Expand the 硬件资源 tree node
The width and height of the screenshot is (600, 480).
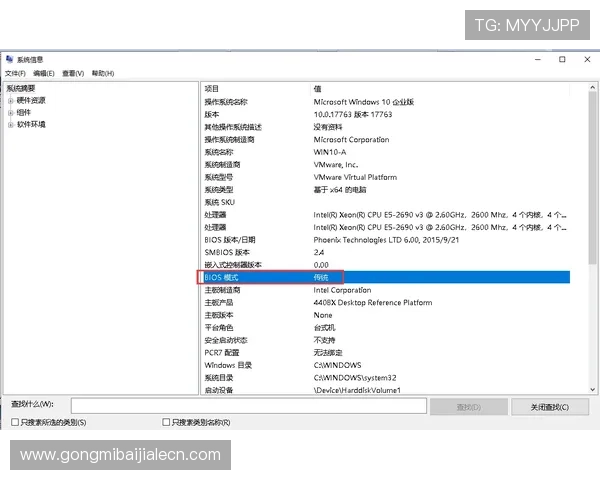click(10, 100)
